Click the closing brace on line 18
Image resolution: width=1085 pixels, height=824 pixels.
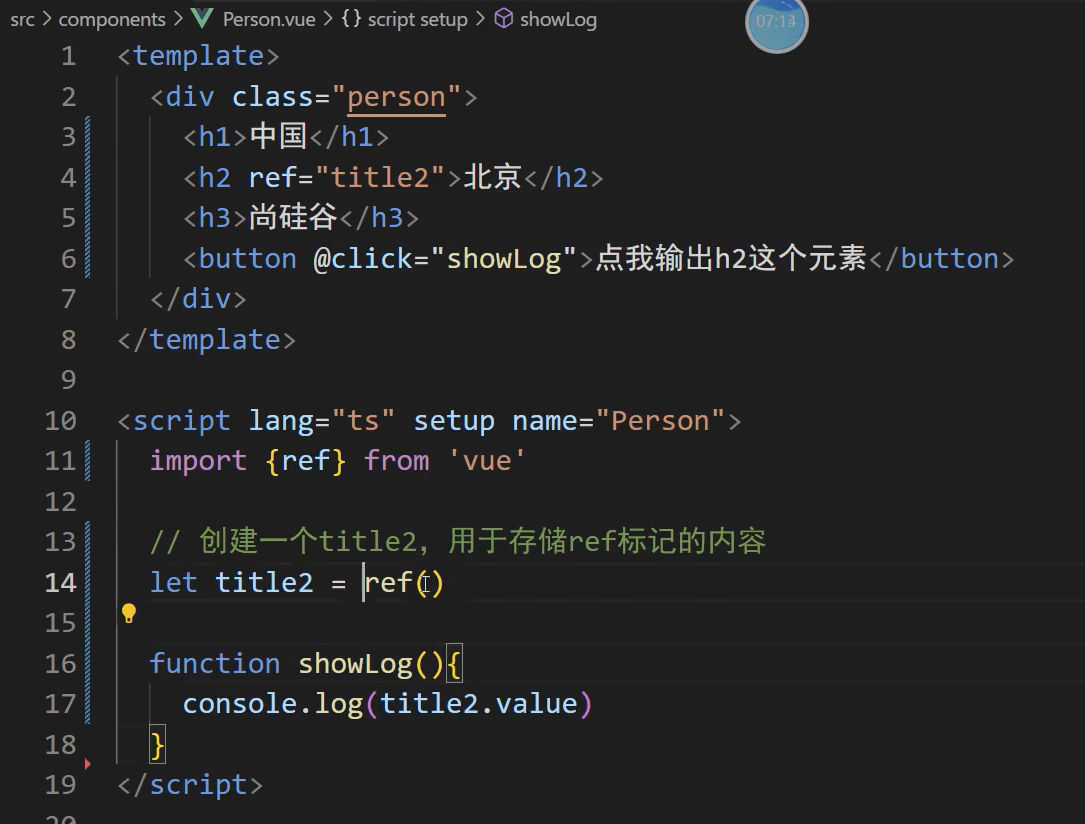coord(158,745)
